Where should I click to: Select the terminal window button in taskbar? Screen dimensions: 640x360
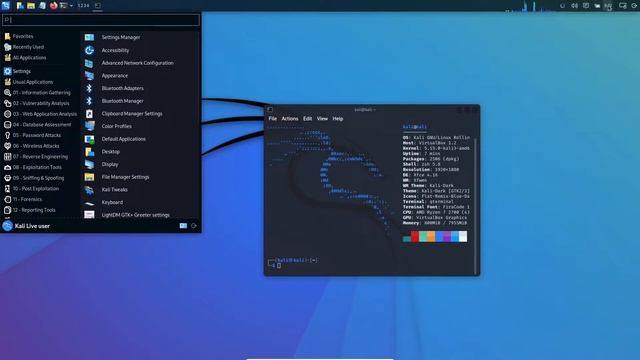tap(98, 6)
